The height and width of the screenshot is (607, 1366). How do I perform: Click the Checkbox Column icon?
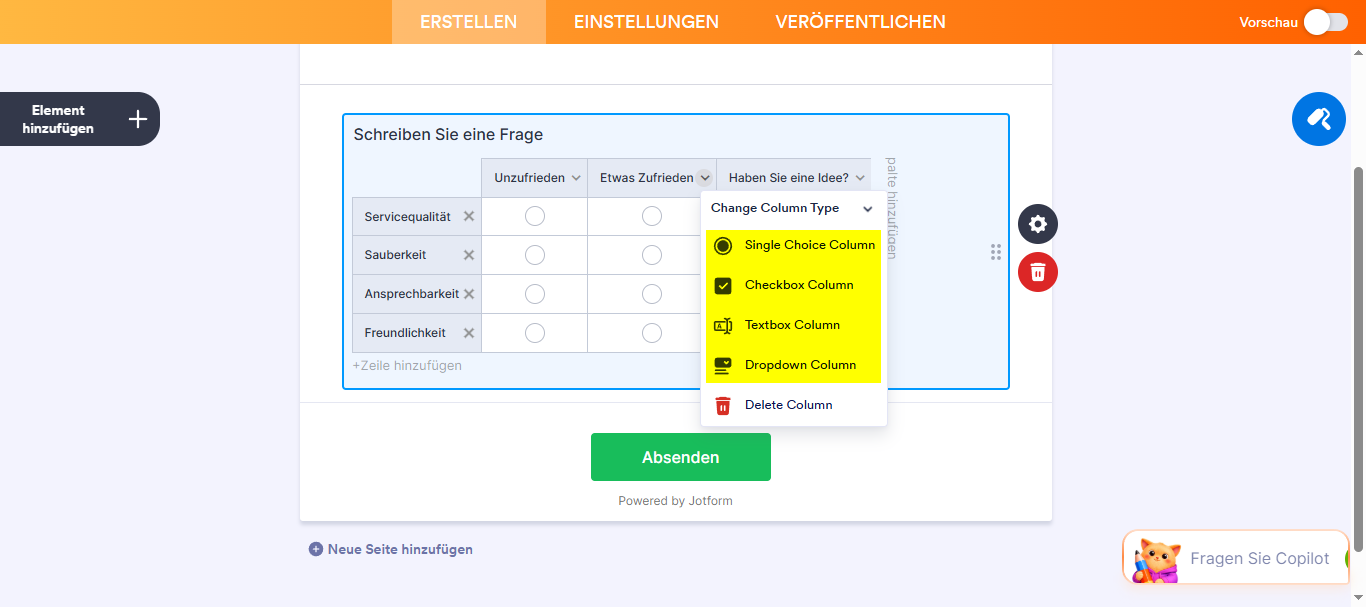click(723, 285)
